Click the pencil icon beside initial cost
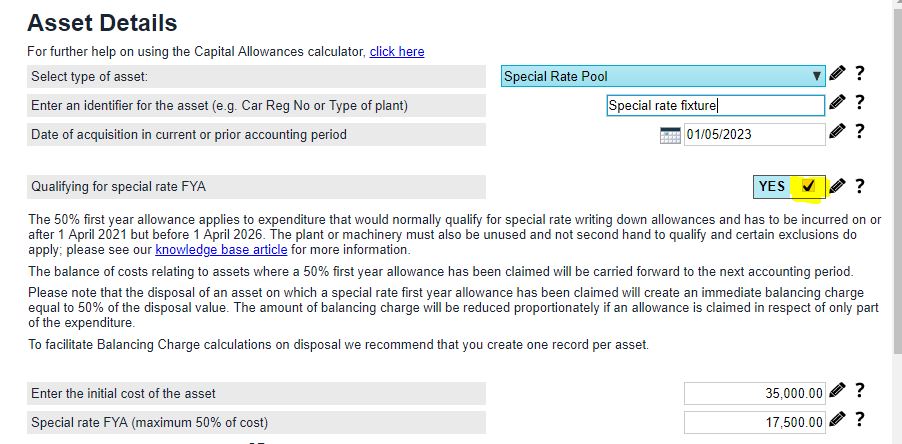Image resolution: width=902 pixels, height=444 pixels. pos(837,391)
